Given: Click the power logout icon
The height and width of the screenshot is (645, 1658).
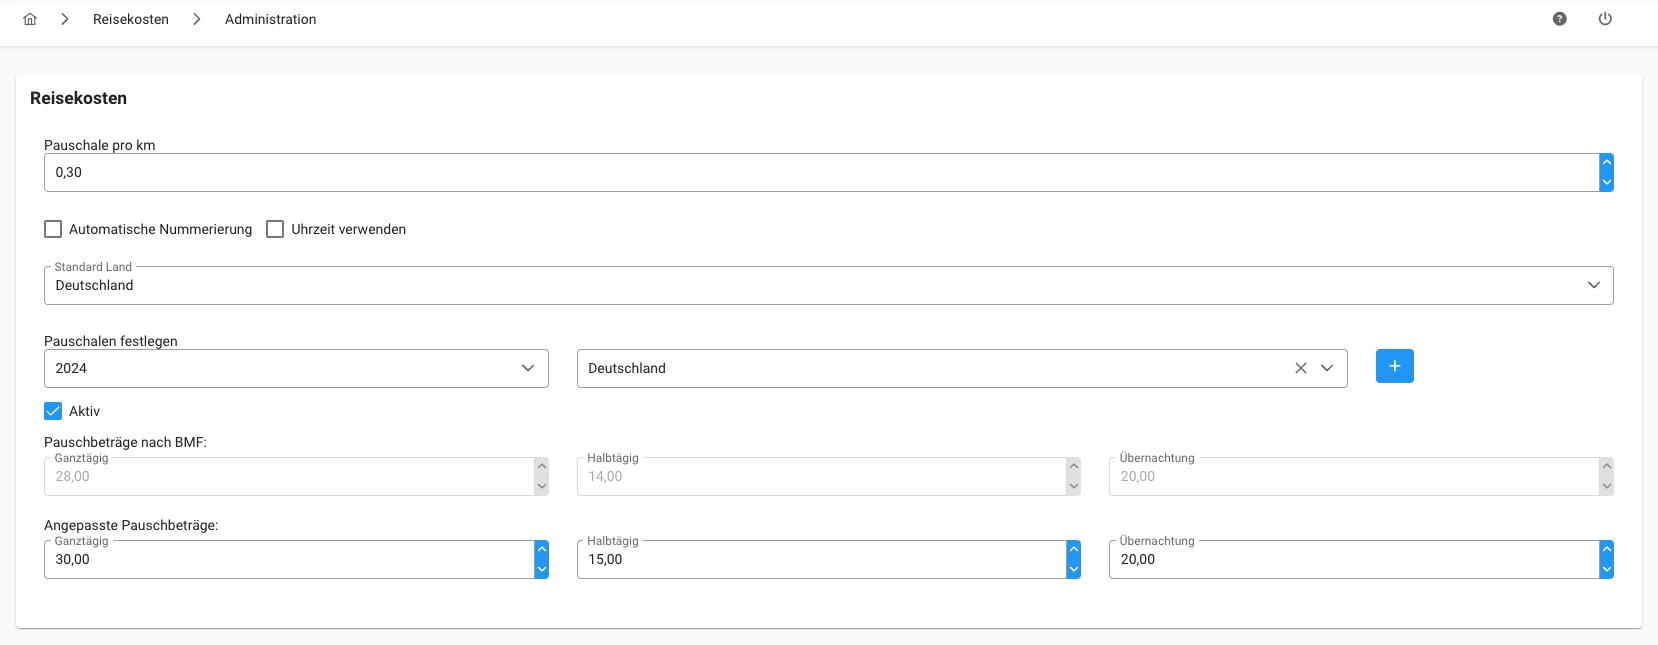Looking at the screenshot, I should coord(1605,19).
